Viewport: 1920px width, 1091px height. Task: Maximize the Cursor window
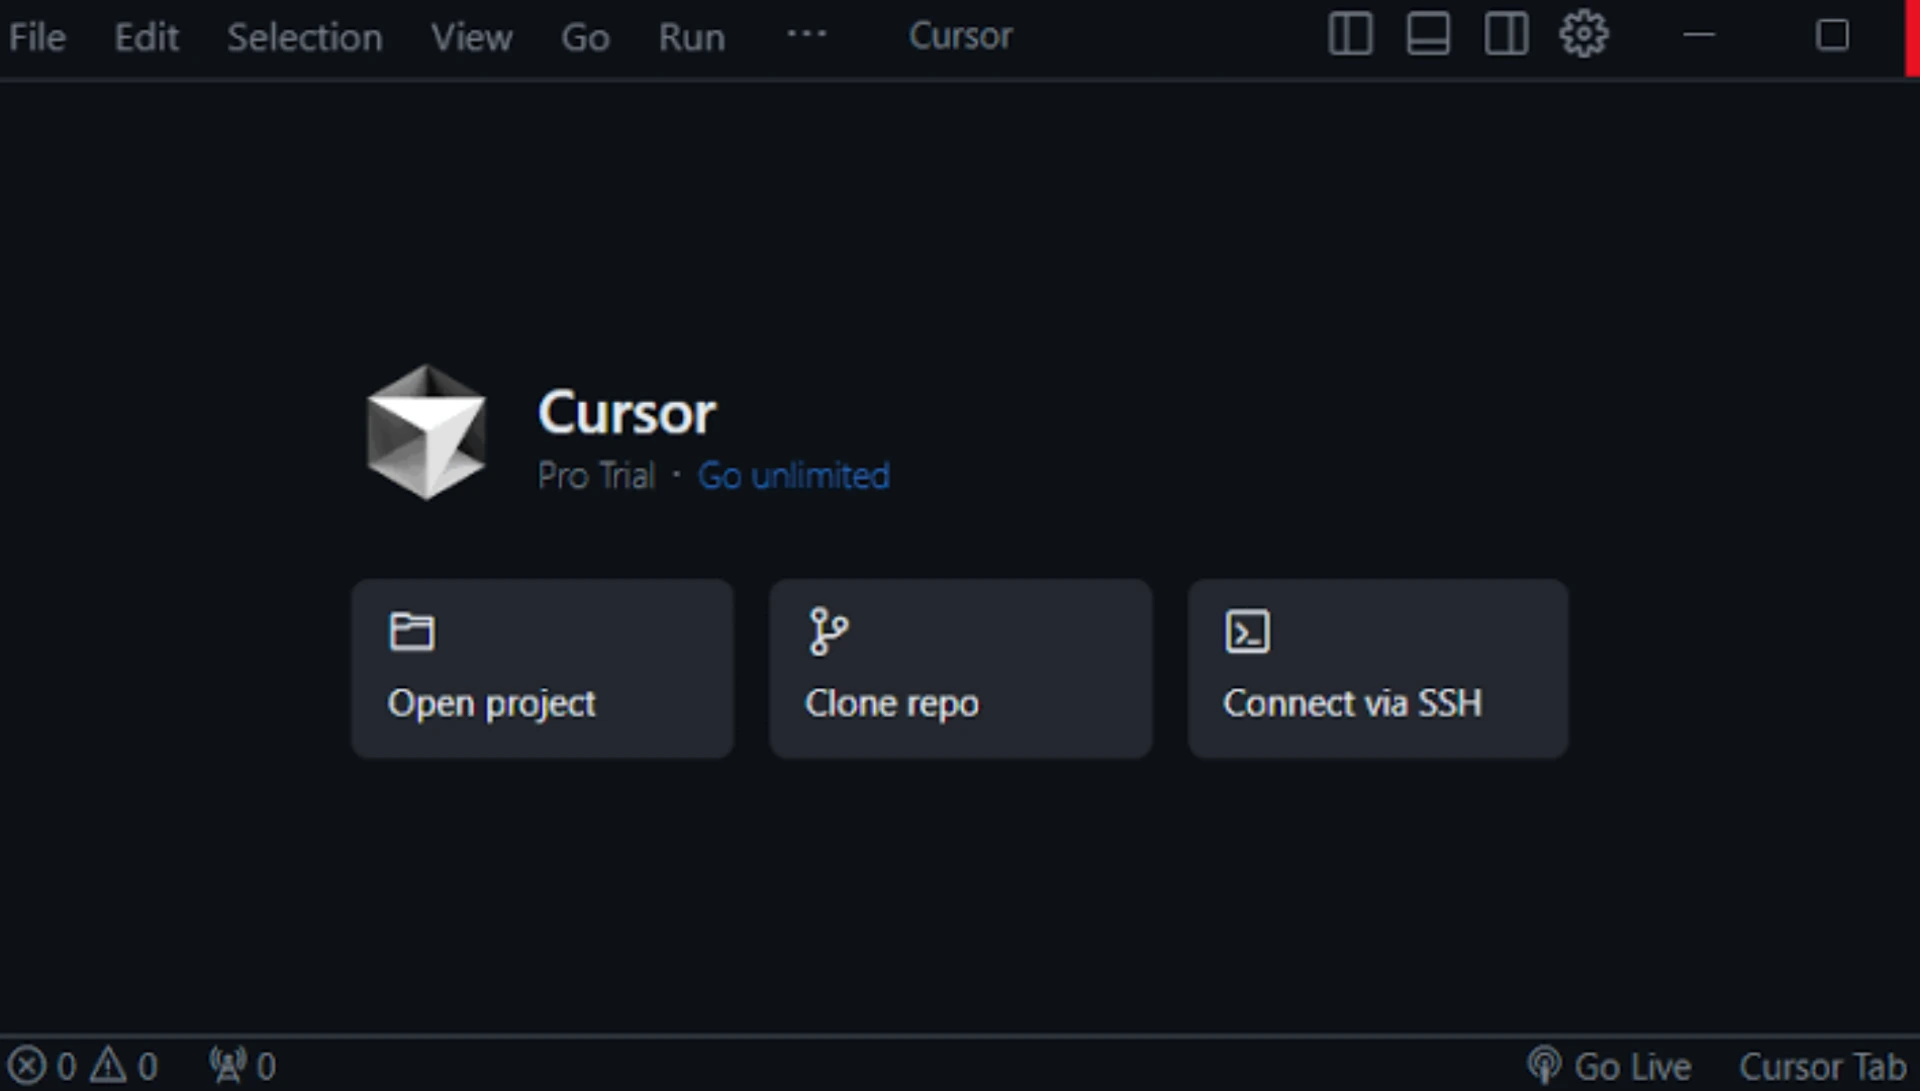click(1832, 35)
